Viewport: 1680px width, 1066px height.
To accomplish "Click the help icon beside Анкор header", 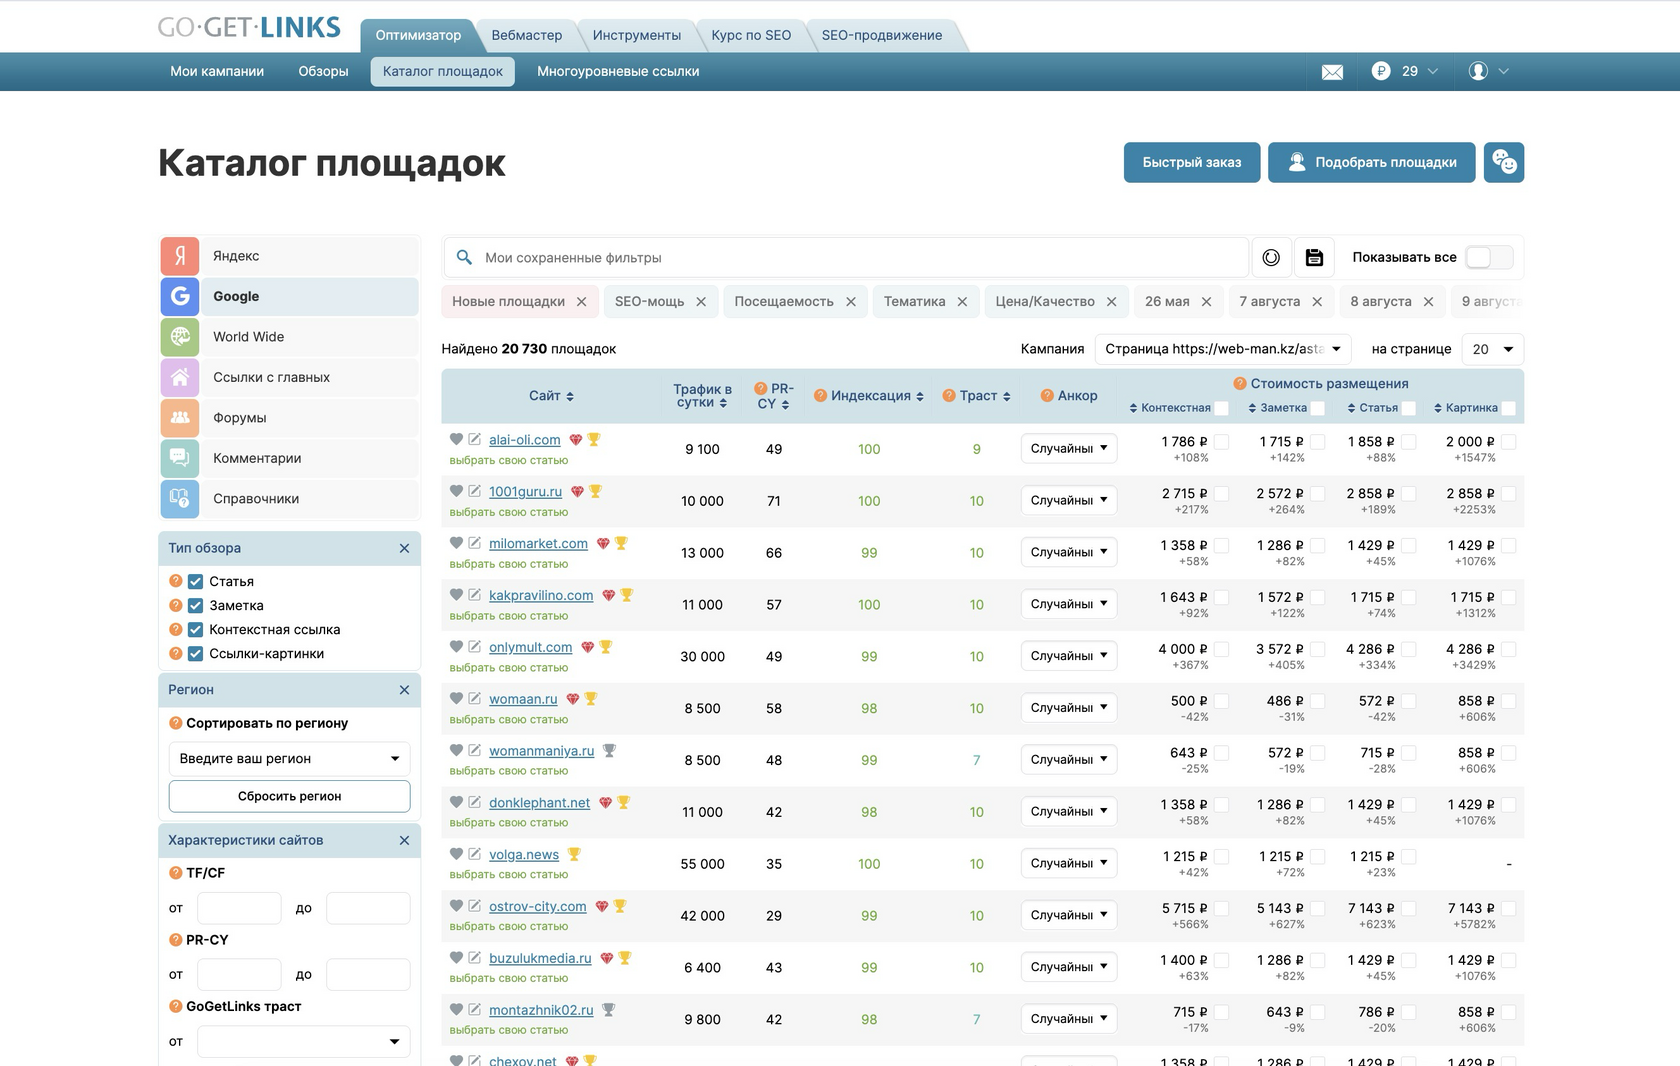I will point(1047,396).
